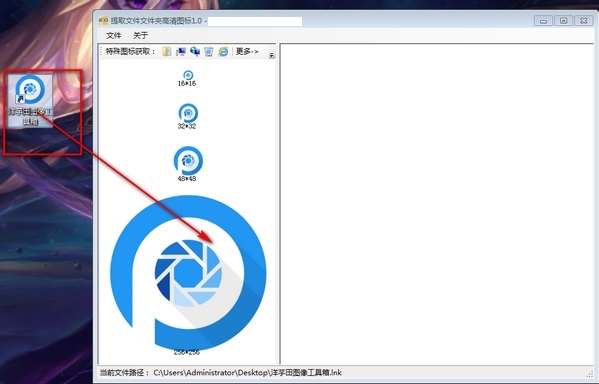Get the folder special icon
The width and height of the screenshot is (599, 384).
pyautogui.click(x=167, y=52)
